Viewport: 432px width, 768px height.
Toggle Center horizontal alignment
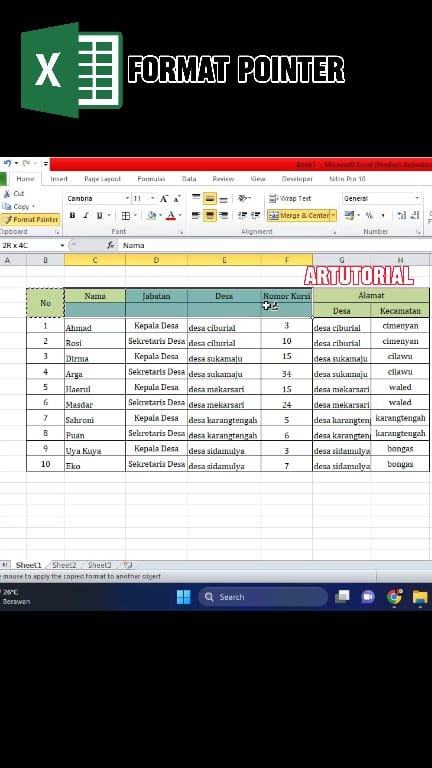pyautogui.click(x=210, y=216)
